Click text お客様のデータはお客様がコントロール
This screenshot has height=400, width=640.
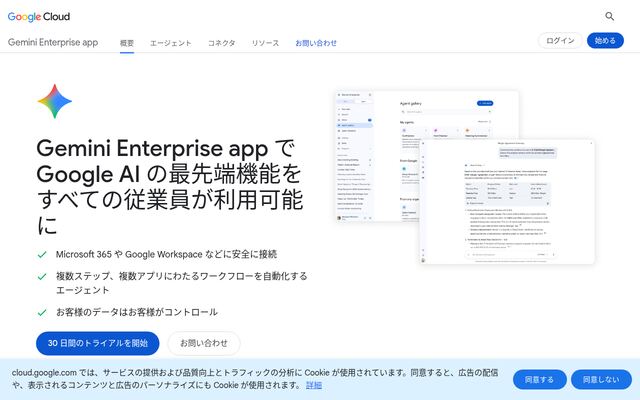tap(137, 312)
